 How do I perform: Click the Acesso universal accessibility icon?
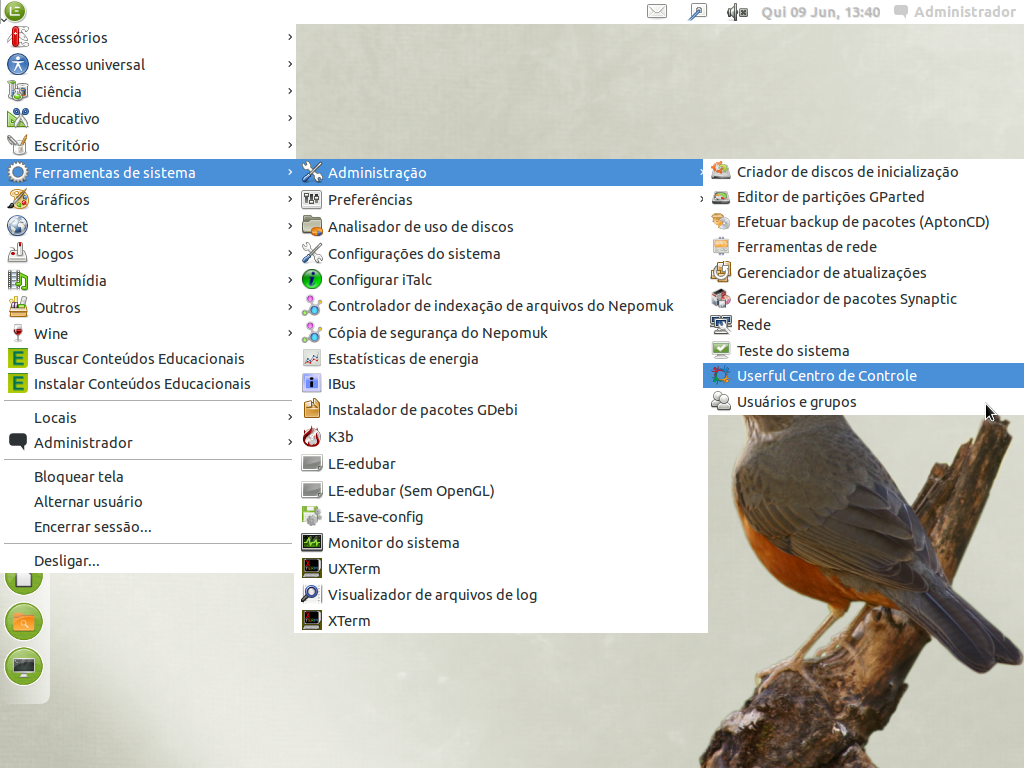[x=18, y=64]
